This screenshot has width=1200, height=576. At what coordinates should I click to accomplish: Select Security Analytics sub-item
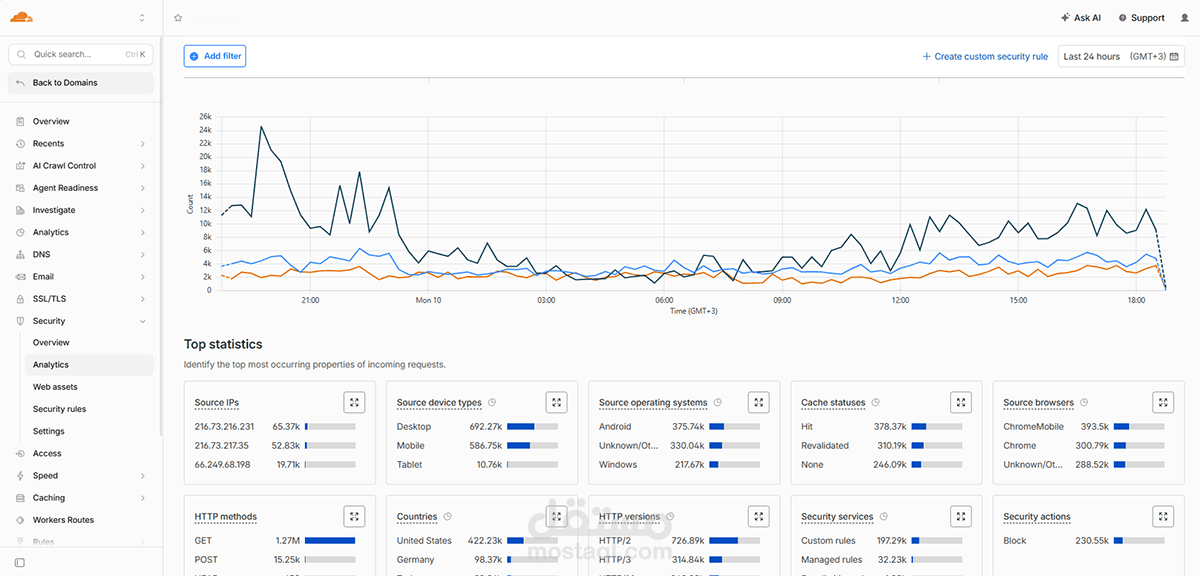[90, 365]
